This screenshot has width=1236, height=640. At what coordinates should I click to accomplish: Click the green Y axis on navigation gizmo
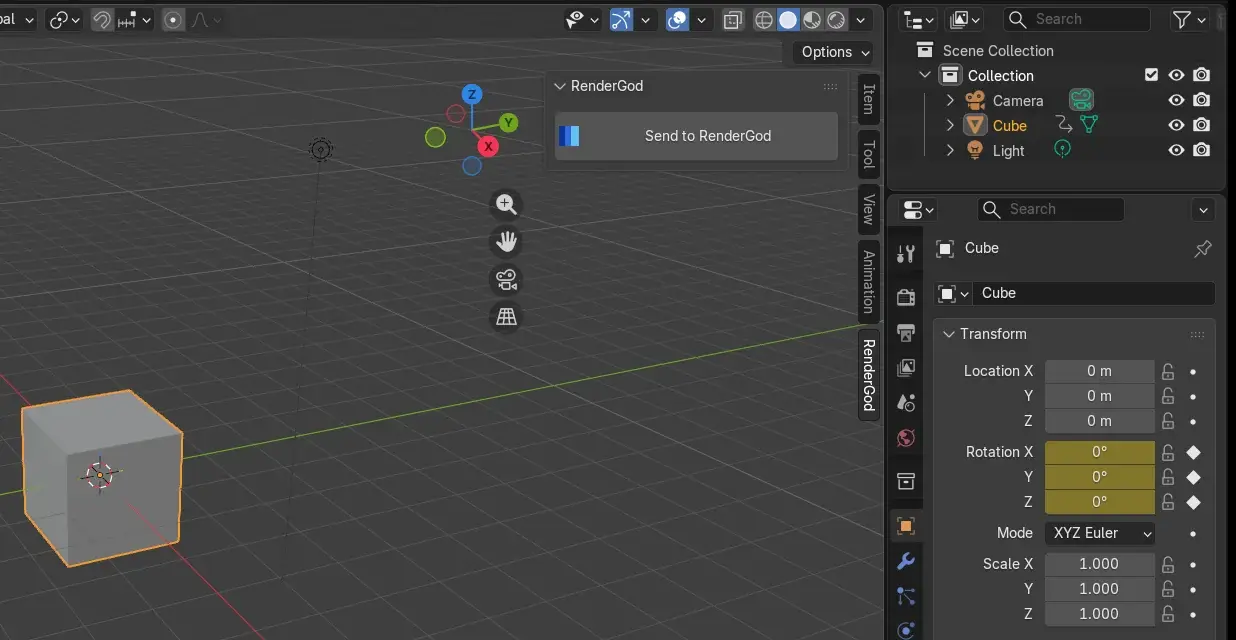[x=509, y=123]
